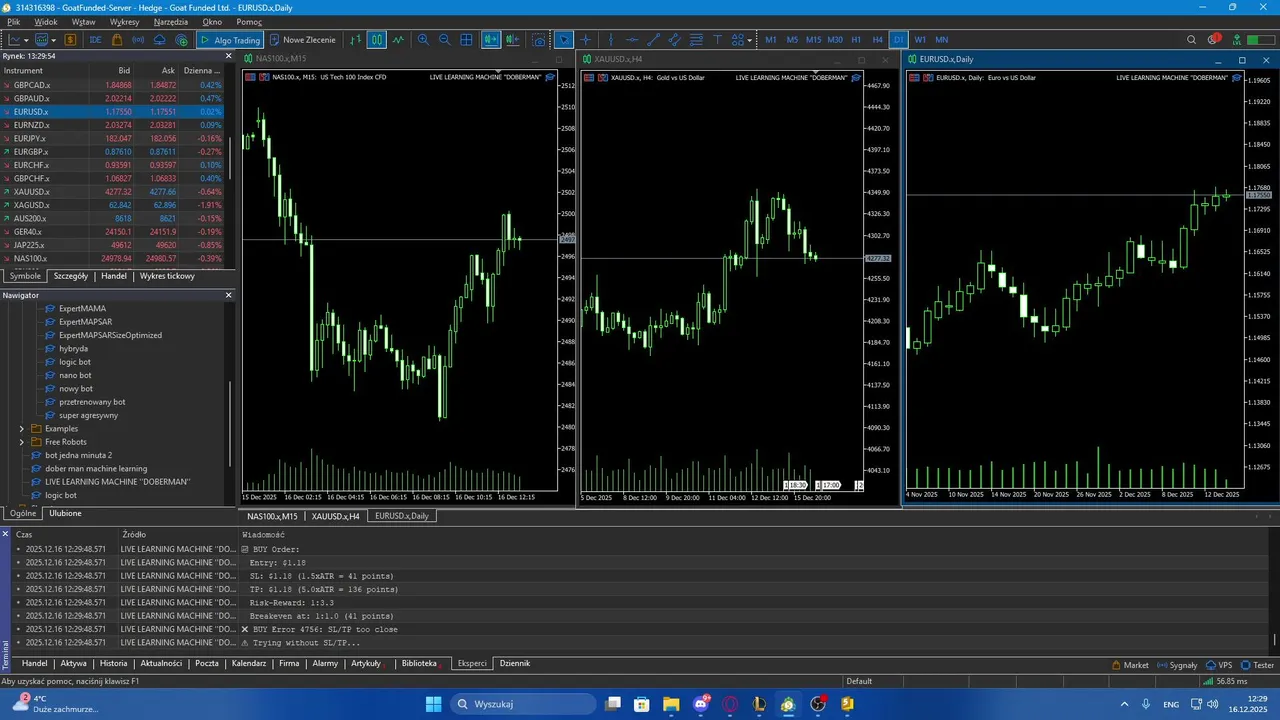Toggle chart auto-scroll to latest bar
The width and height of the screenshot is (1280, 720).
490,40
